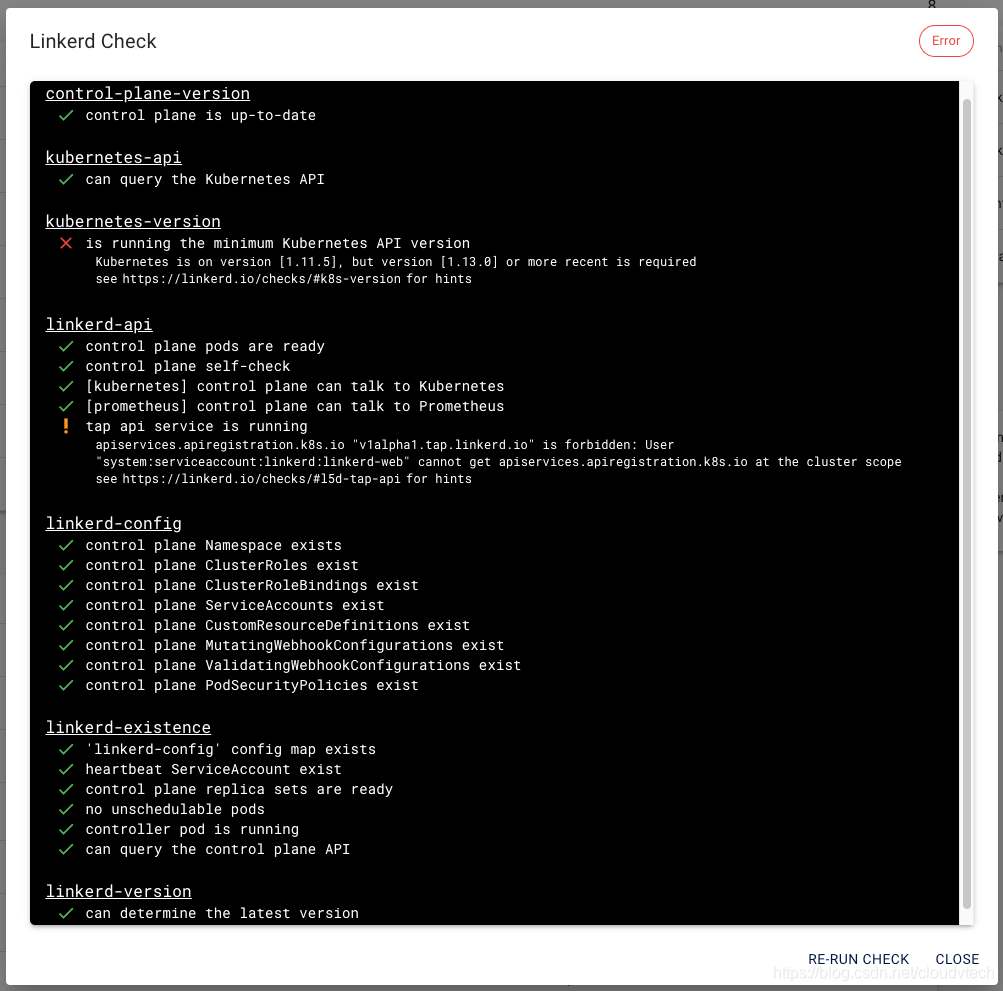Open the kubernetes-version heading link

click(133, 221)
